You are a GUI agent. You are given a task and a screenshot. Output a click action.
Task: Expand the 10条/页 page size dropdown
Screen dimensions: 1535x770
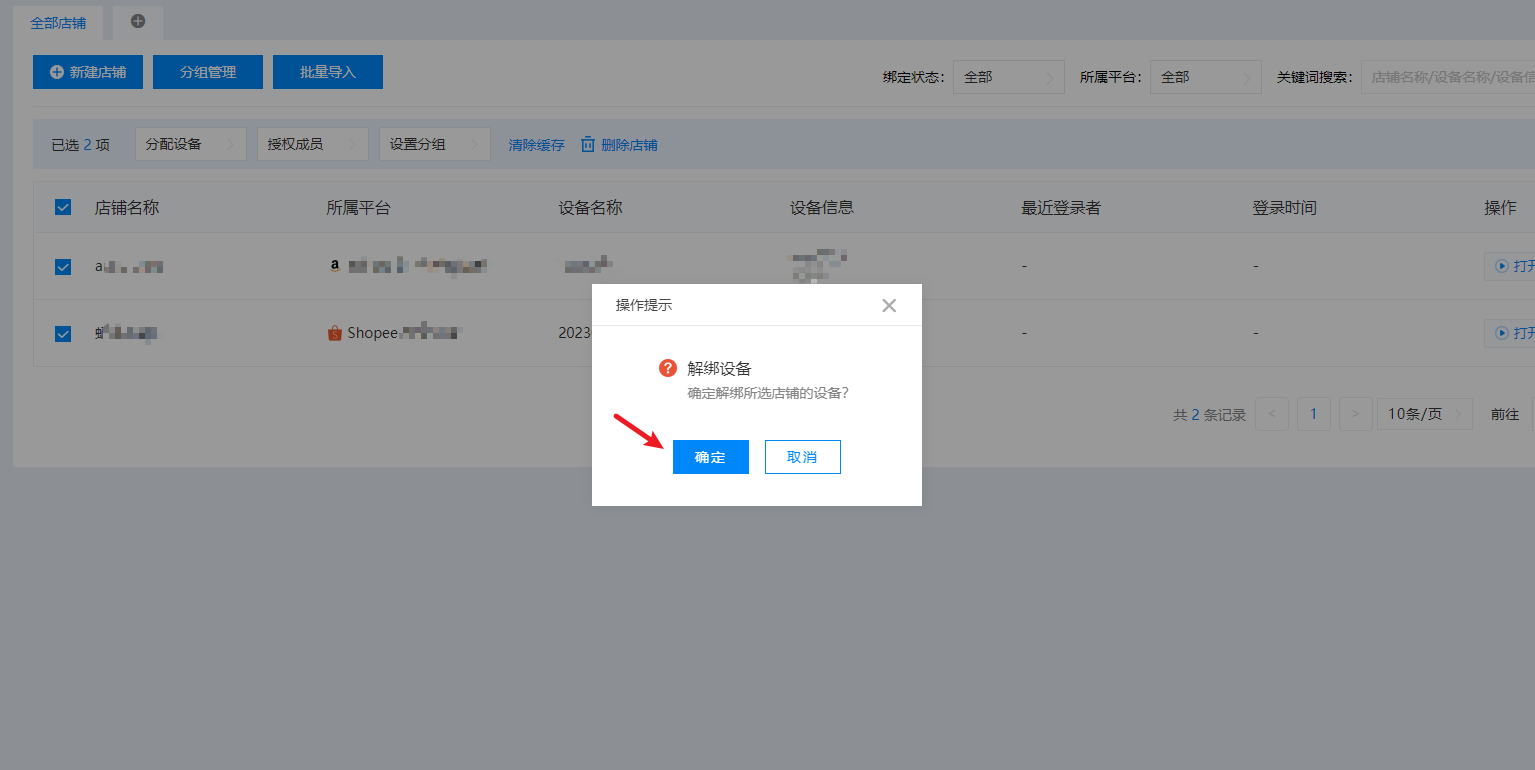[x=1424, y=414]
